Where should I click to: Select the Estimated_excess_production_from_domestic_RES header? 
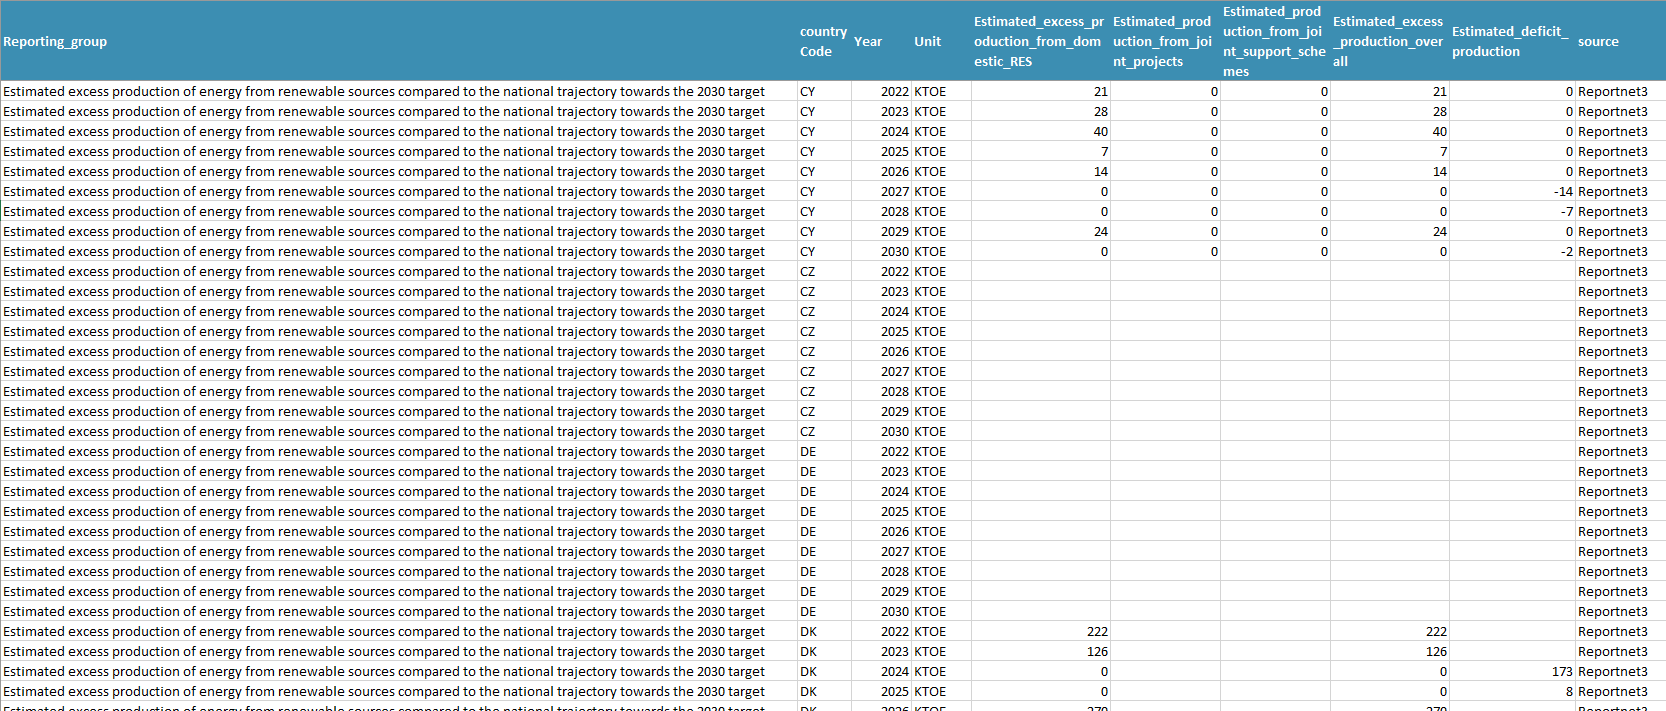tap(1039, 41)
